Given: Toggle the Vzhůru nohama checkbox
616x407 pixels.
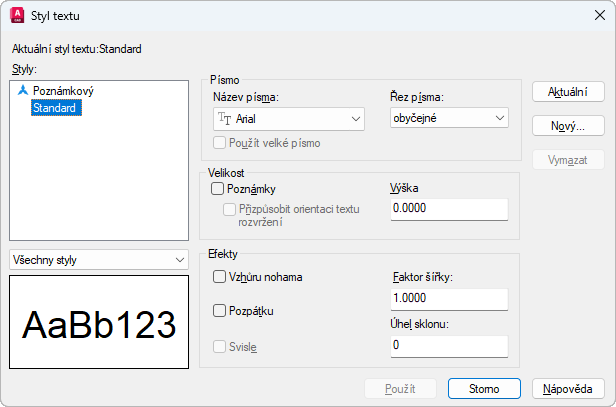Looking at the screenshot, I should (220, 276).
